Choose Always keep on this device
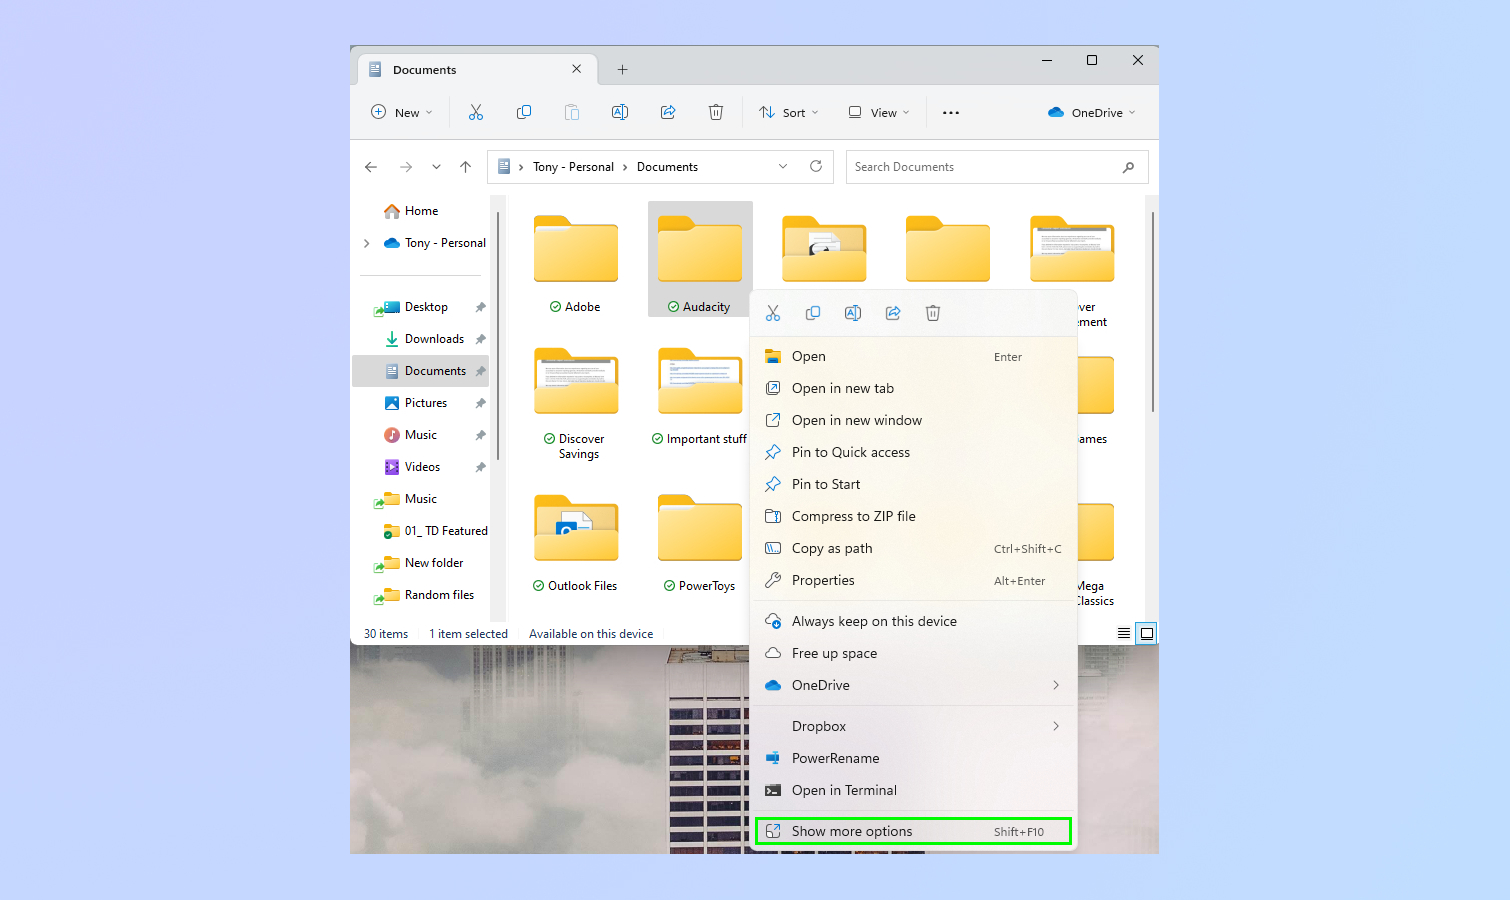 click(914, 621)
